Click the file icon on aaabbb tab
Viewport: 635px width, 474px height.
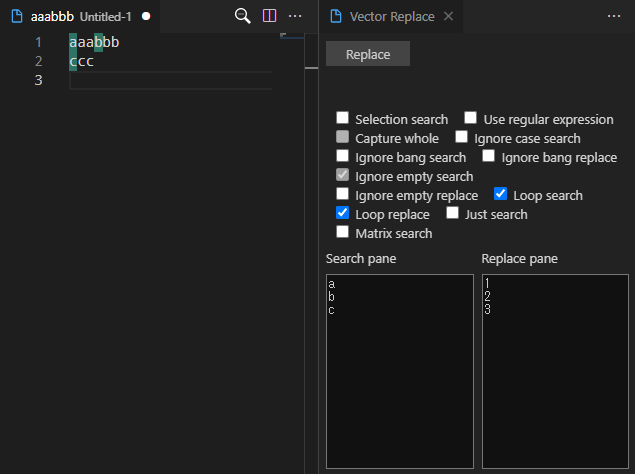click(x=17, y=17)
